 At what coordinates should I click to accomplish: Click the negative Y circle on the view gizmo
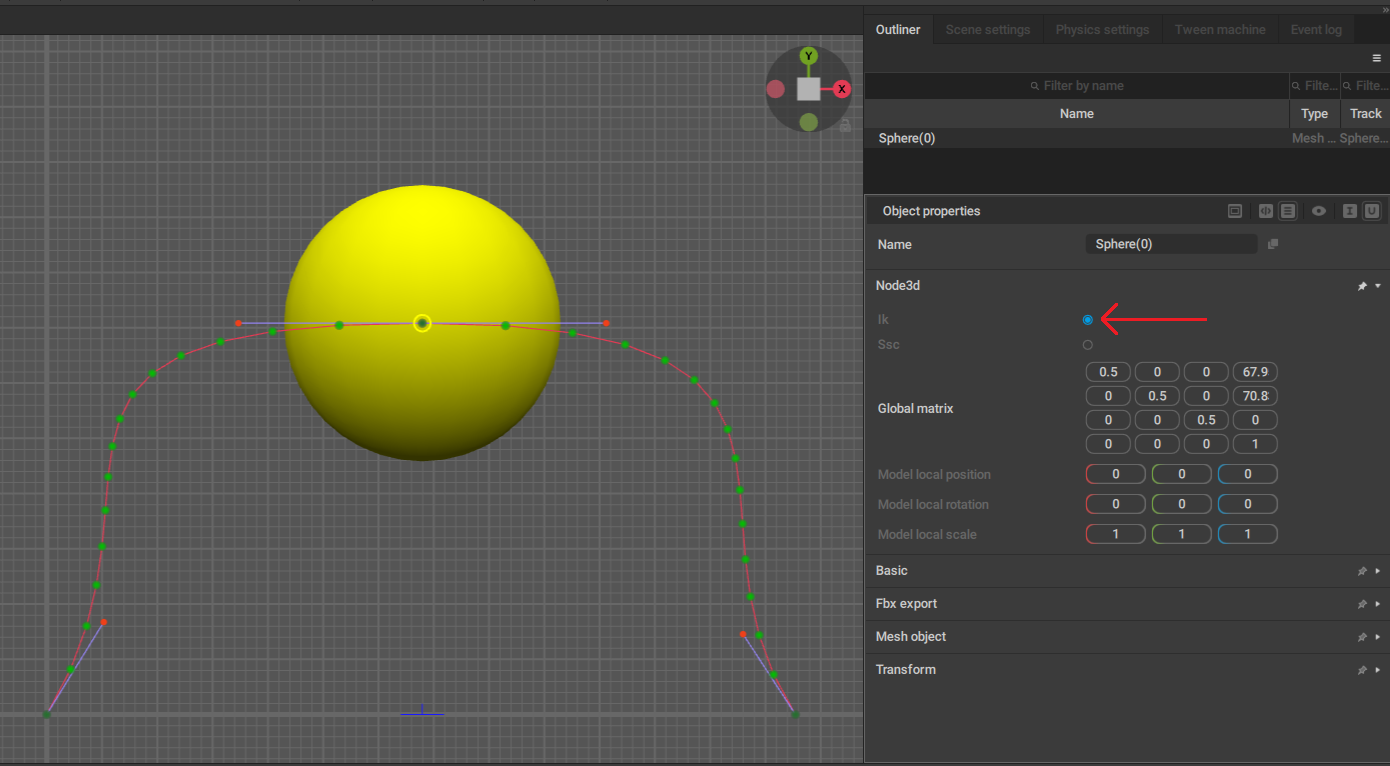click(809, 122)
